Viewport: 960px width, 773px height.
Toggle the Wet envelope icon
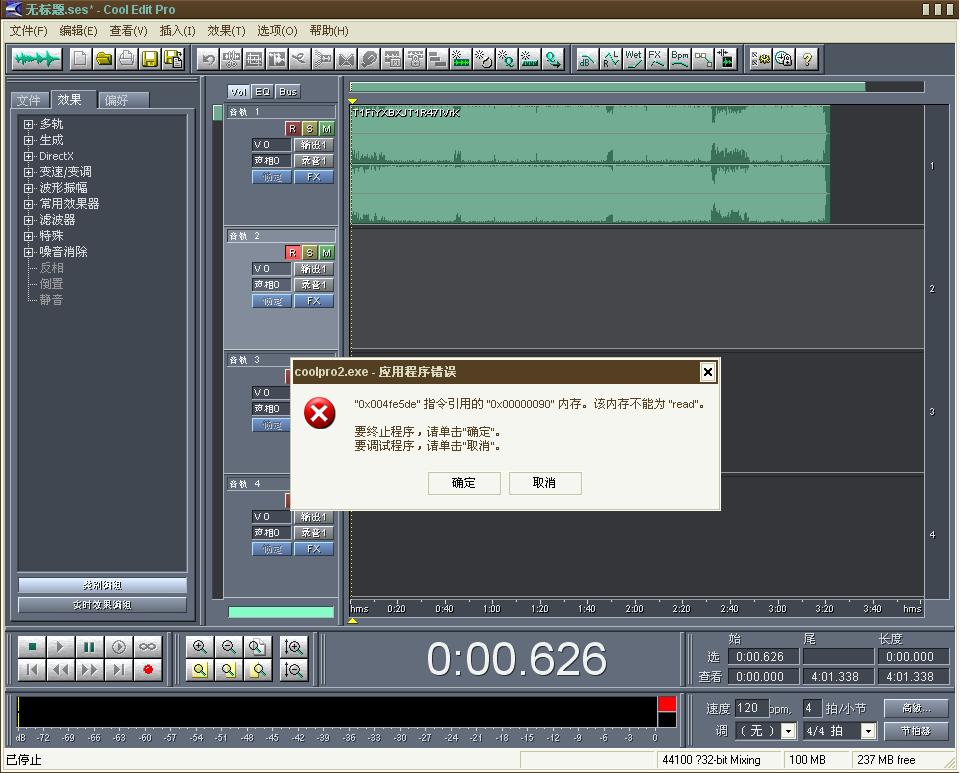tap(634, 59)
